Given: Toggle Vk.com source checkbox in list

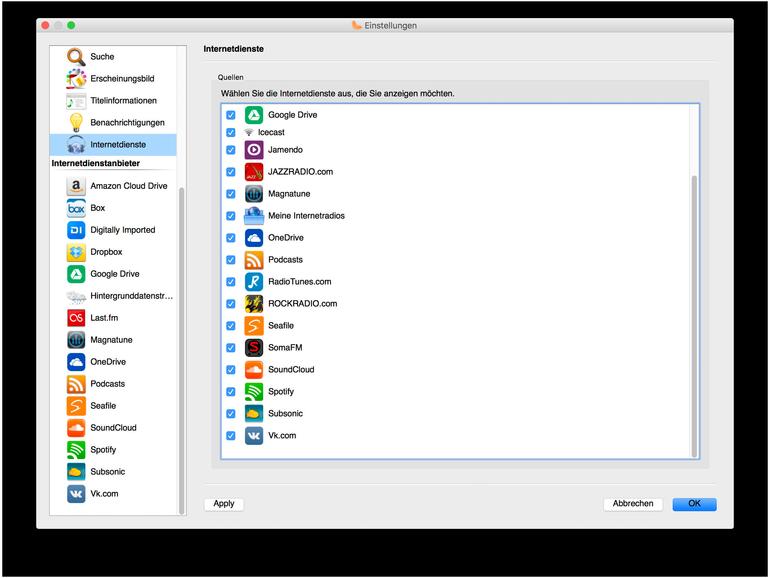Looking at the screenshot, I should coord(231,436).
